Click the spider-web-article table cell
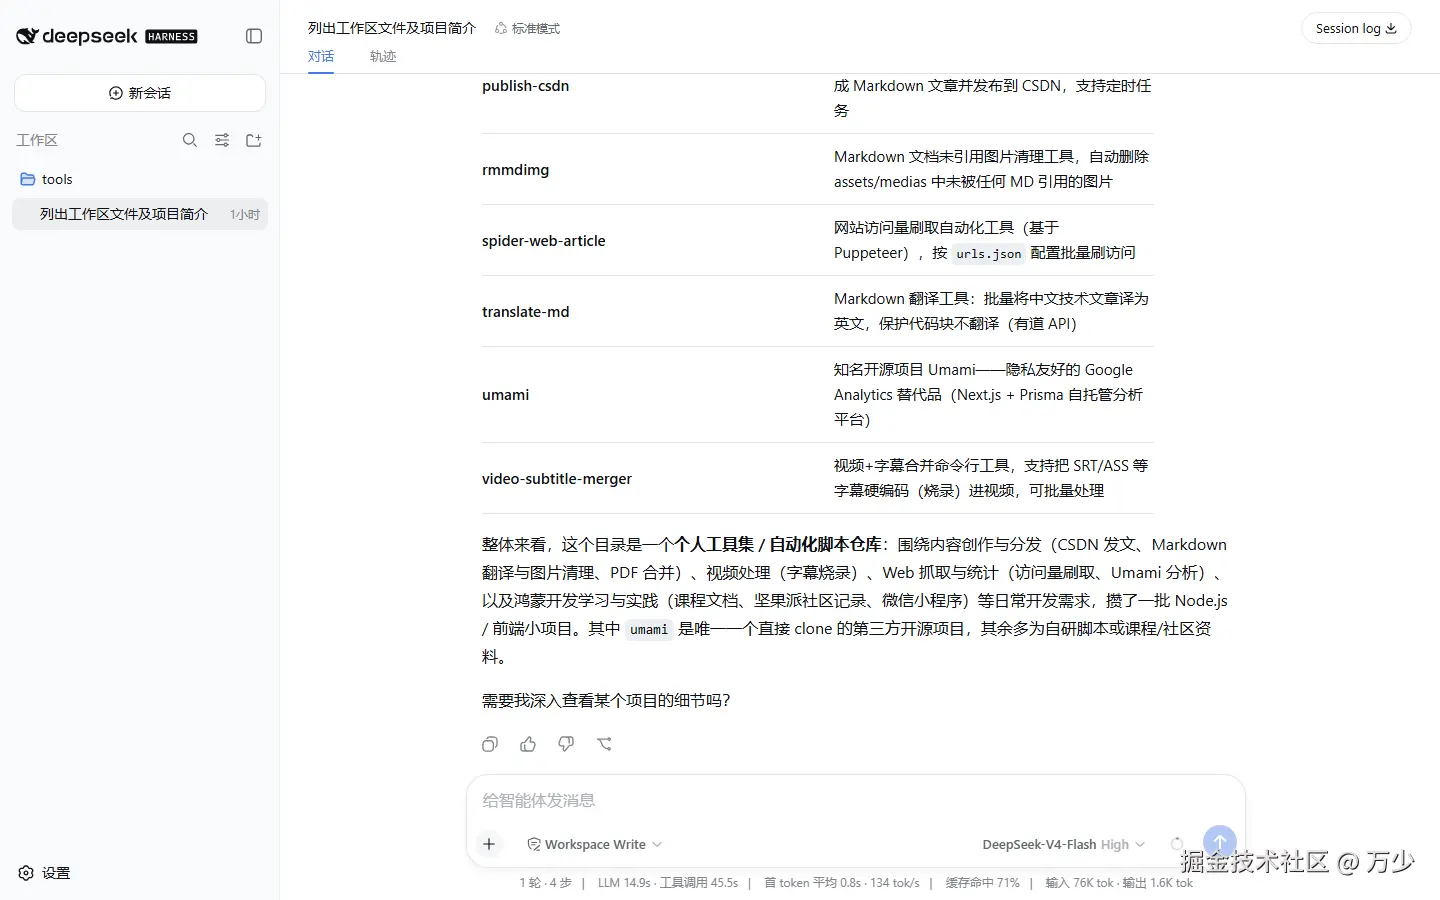This screenshot has height=900, width=1440. (x=544, y=241)
